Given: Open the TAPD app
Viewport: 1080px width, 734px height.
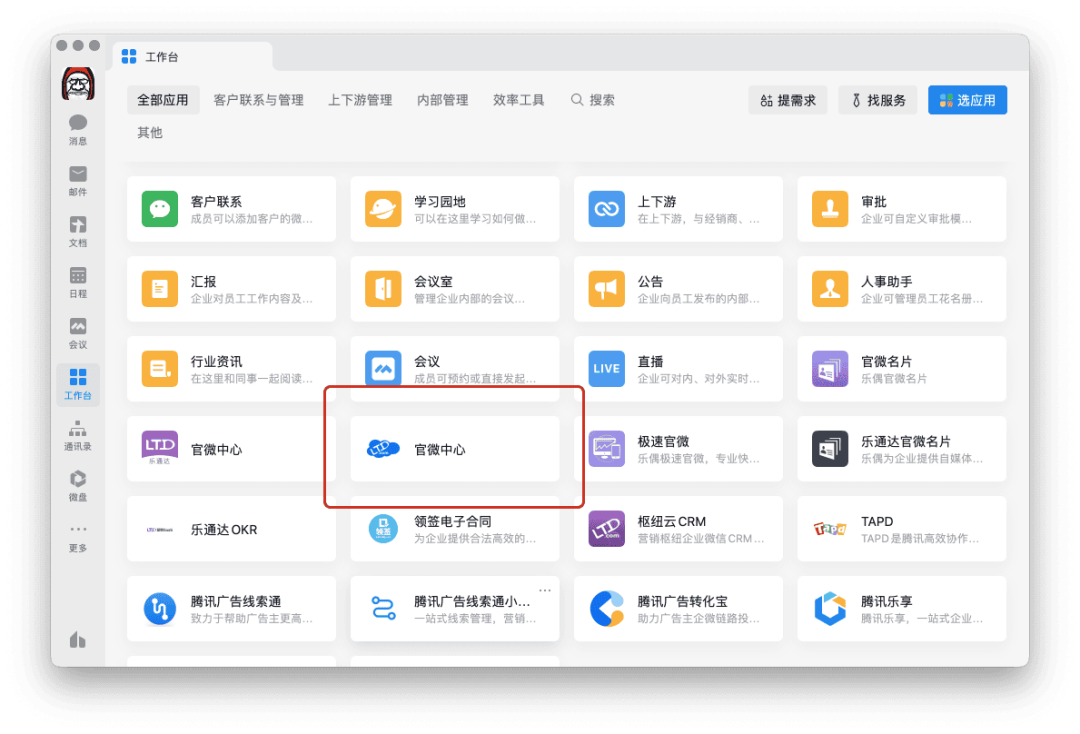Looking at the screenshot, I should coord(902,529).
